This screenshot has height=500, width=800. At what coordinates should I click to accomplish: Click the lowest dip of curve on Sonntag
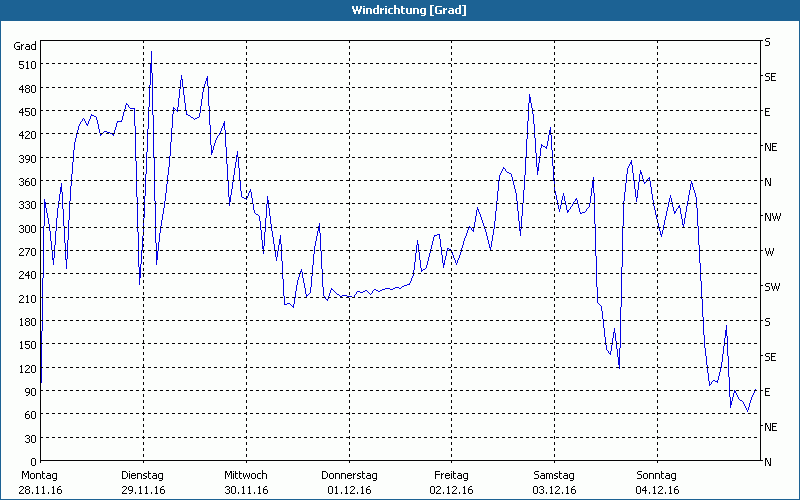coord(748,411)
